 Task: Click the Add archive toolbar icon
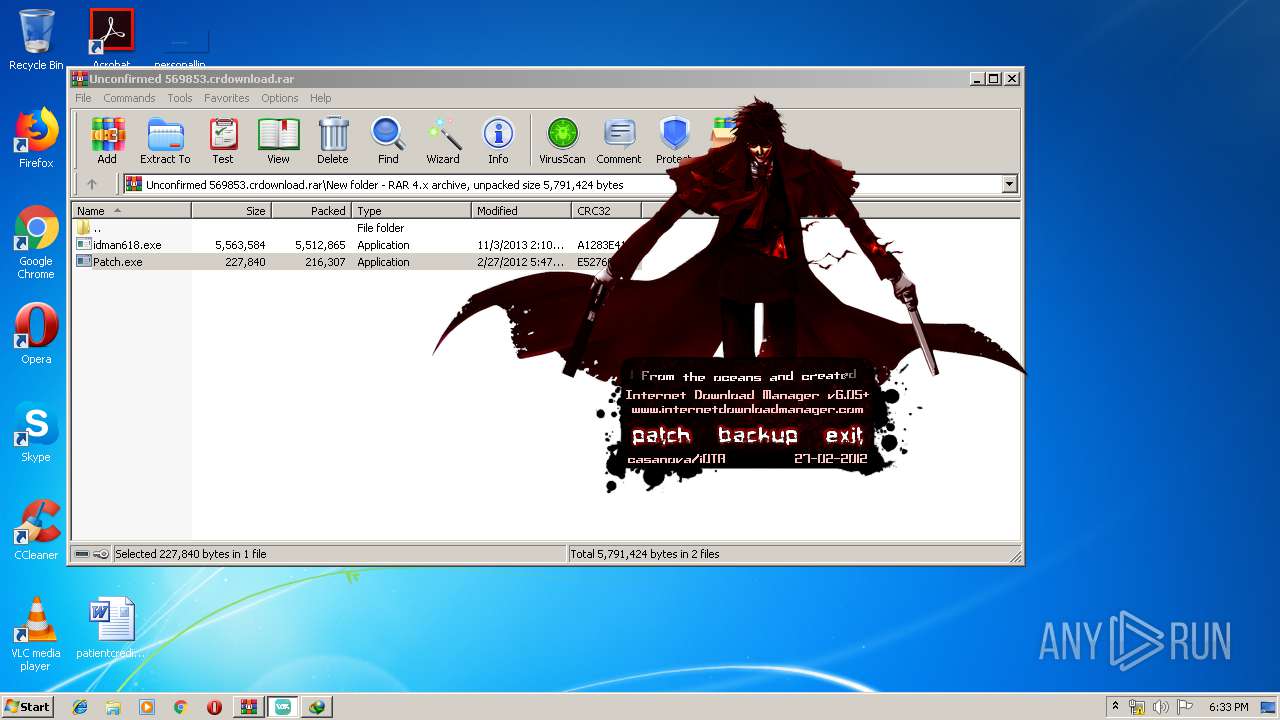coord(107,141)
